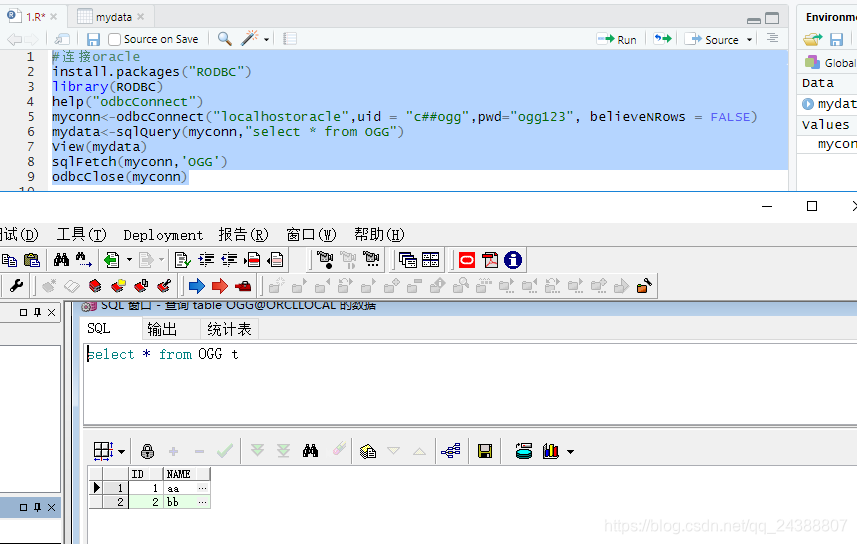
Task: Click the PDF manual icon
Action: click(x=490, y=260)
